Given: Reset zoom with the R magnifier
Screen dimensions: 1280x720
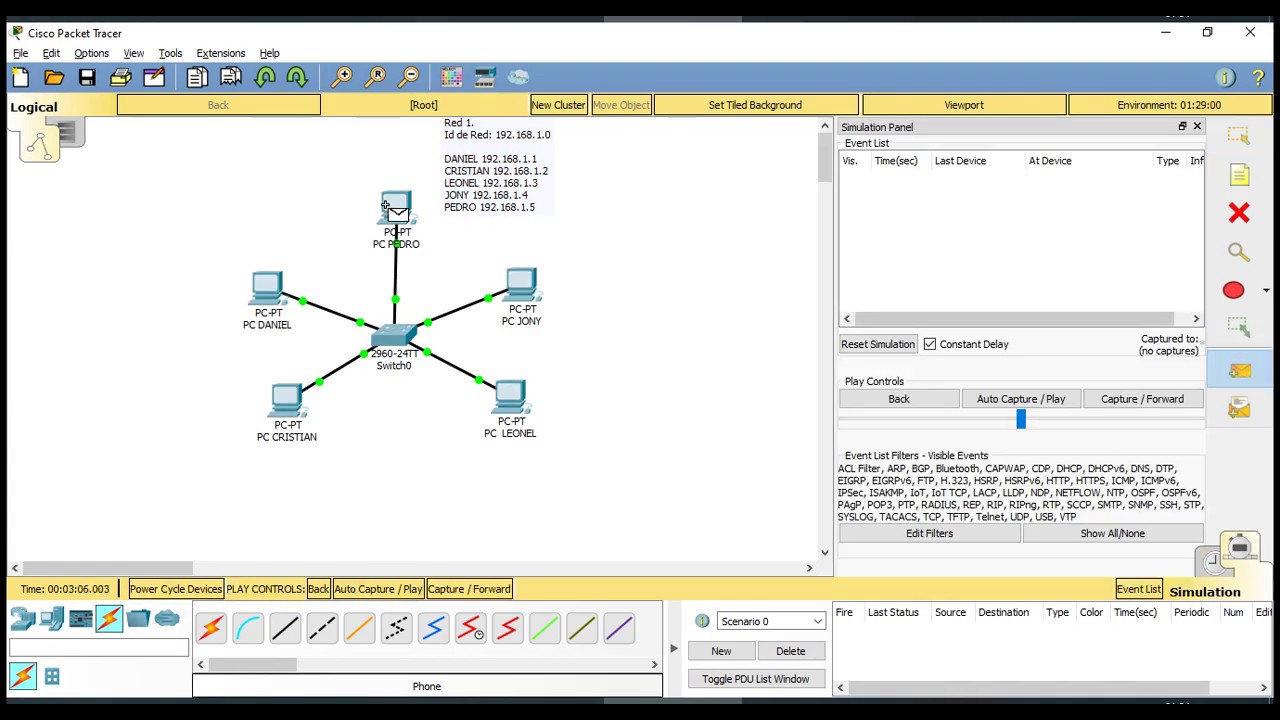Looking at the screenshot, I should 376,77.
